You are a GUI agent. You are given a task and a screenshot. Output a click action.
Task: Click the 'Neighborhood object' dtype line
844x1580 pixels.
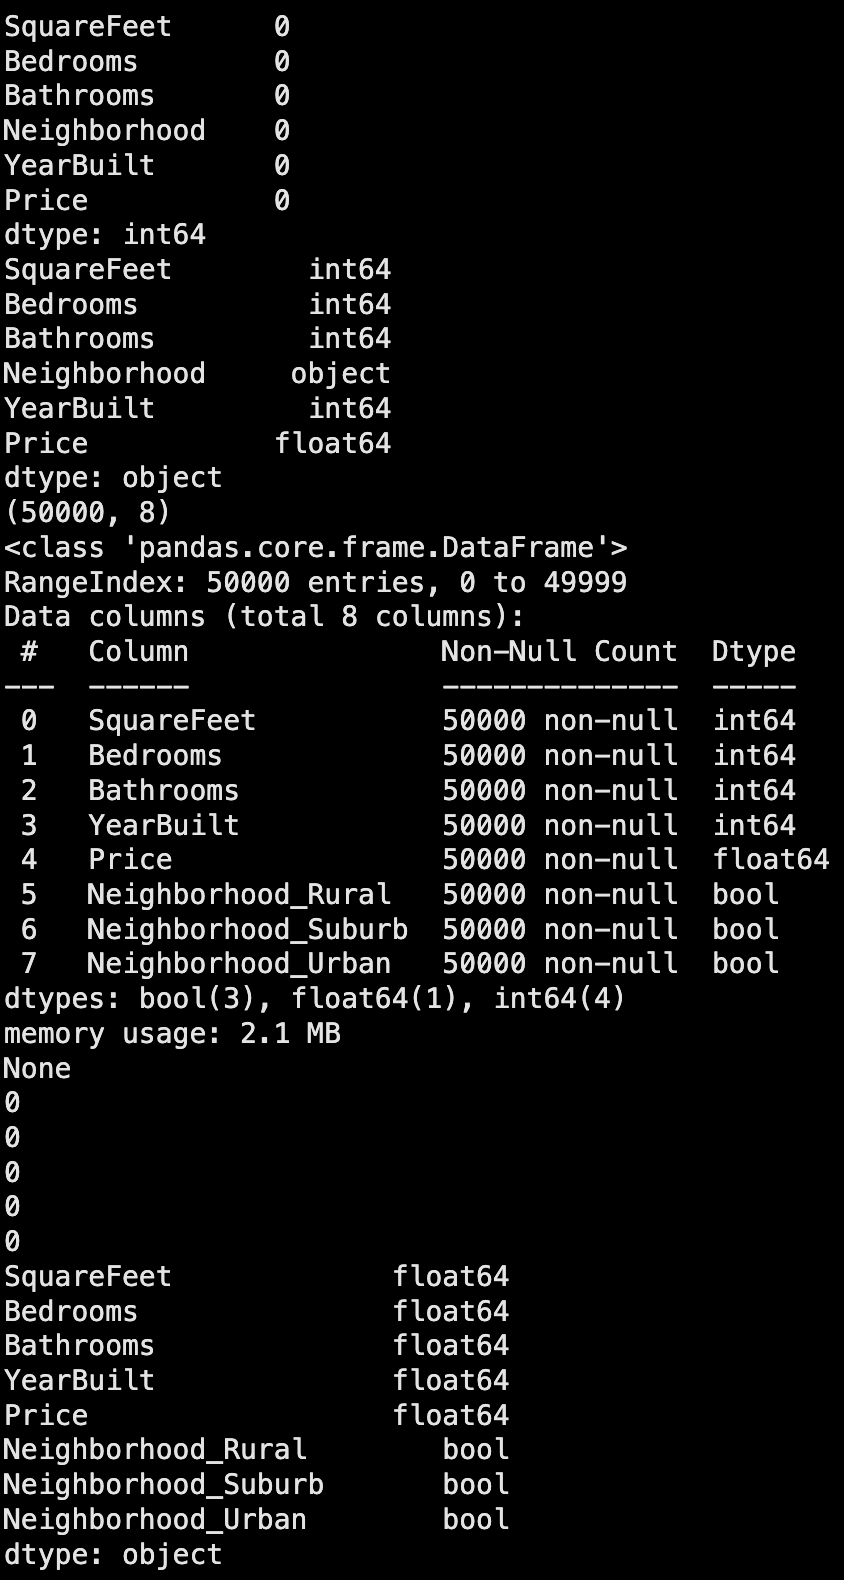pos(197,373)
